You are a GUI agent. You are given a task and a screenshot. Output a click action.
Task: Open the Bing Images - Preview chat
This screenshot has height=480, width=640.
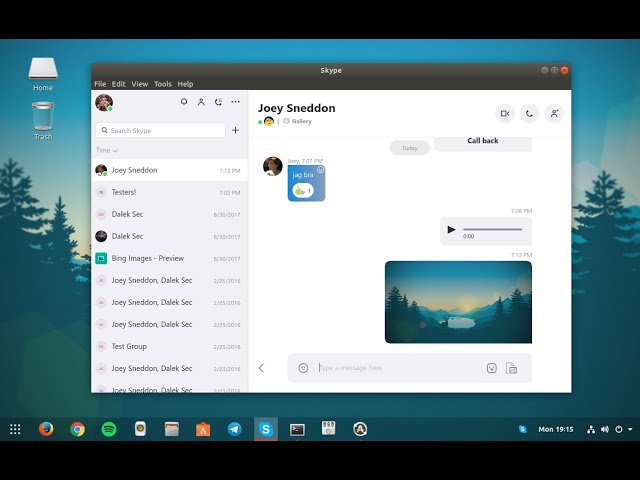[x=169, y=258]
